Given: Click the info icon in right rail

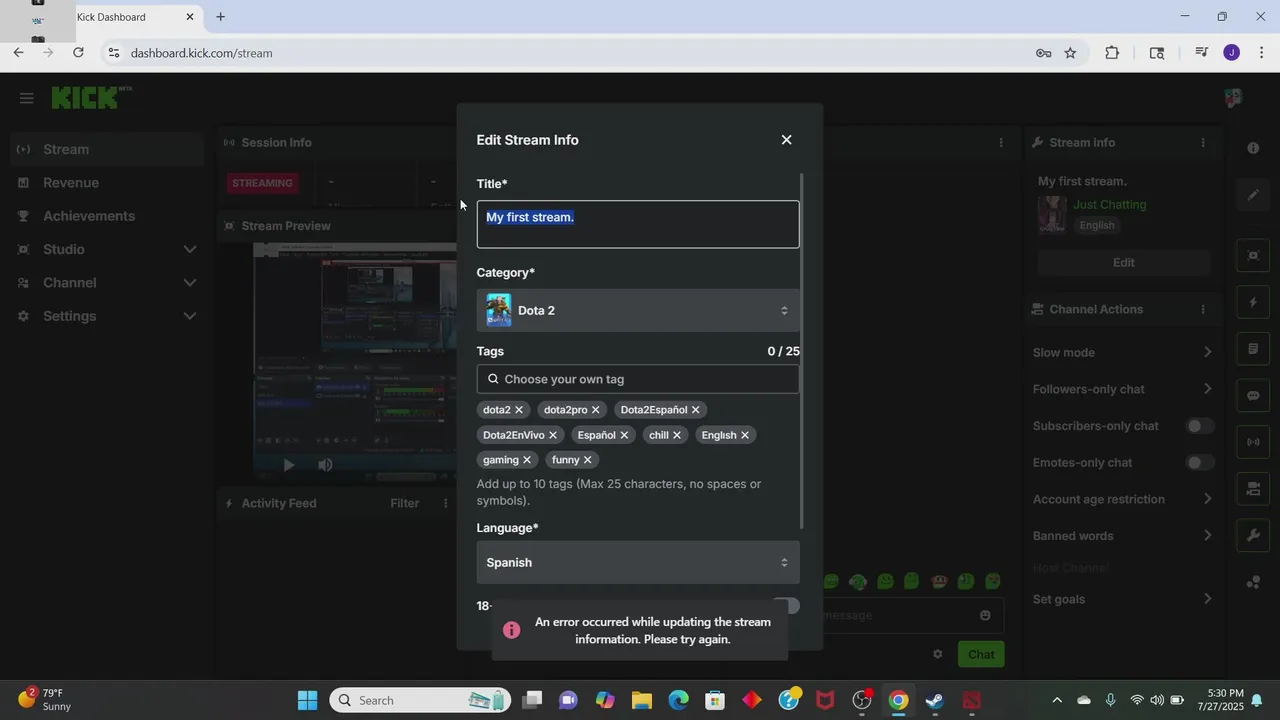Looking at the screenshot, I should coord(1253,148).
